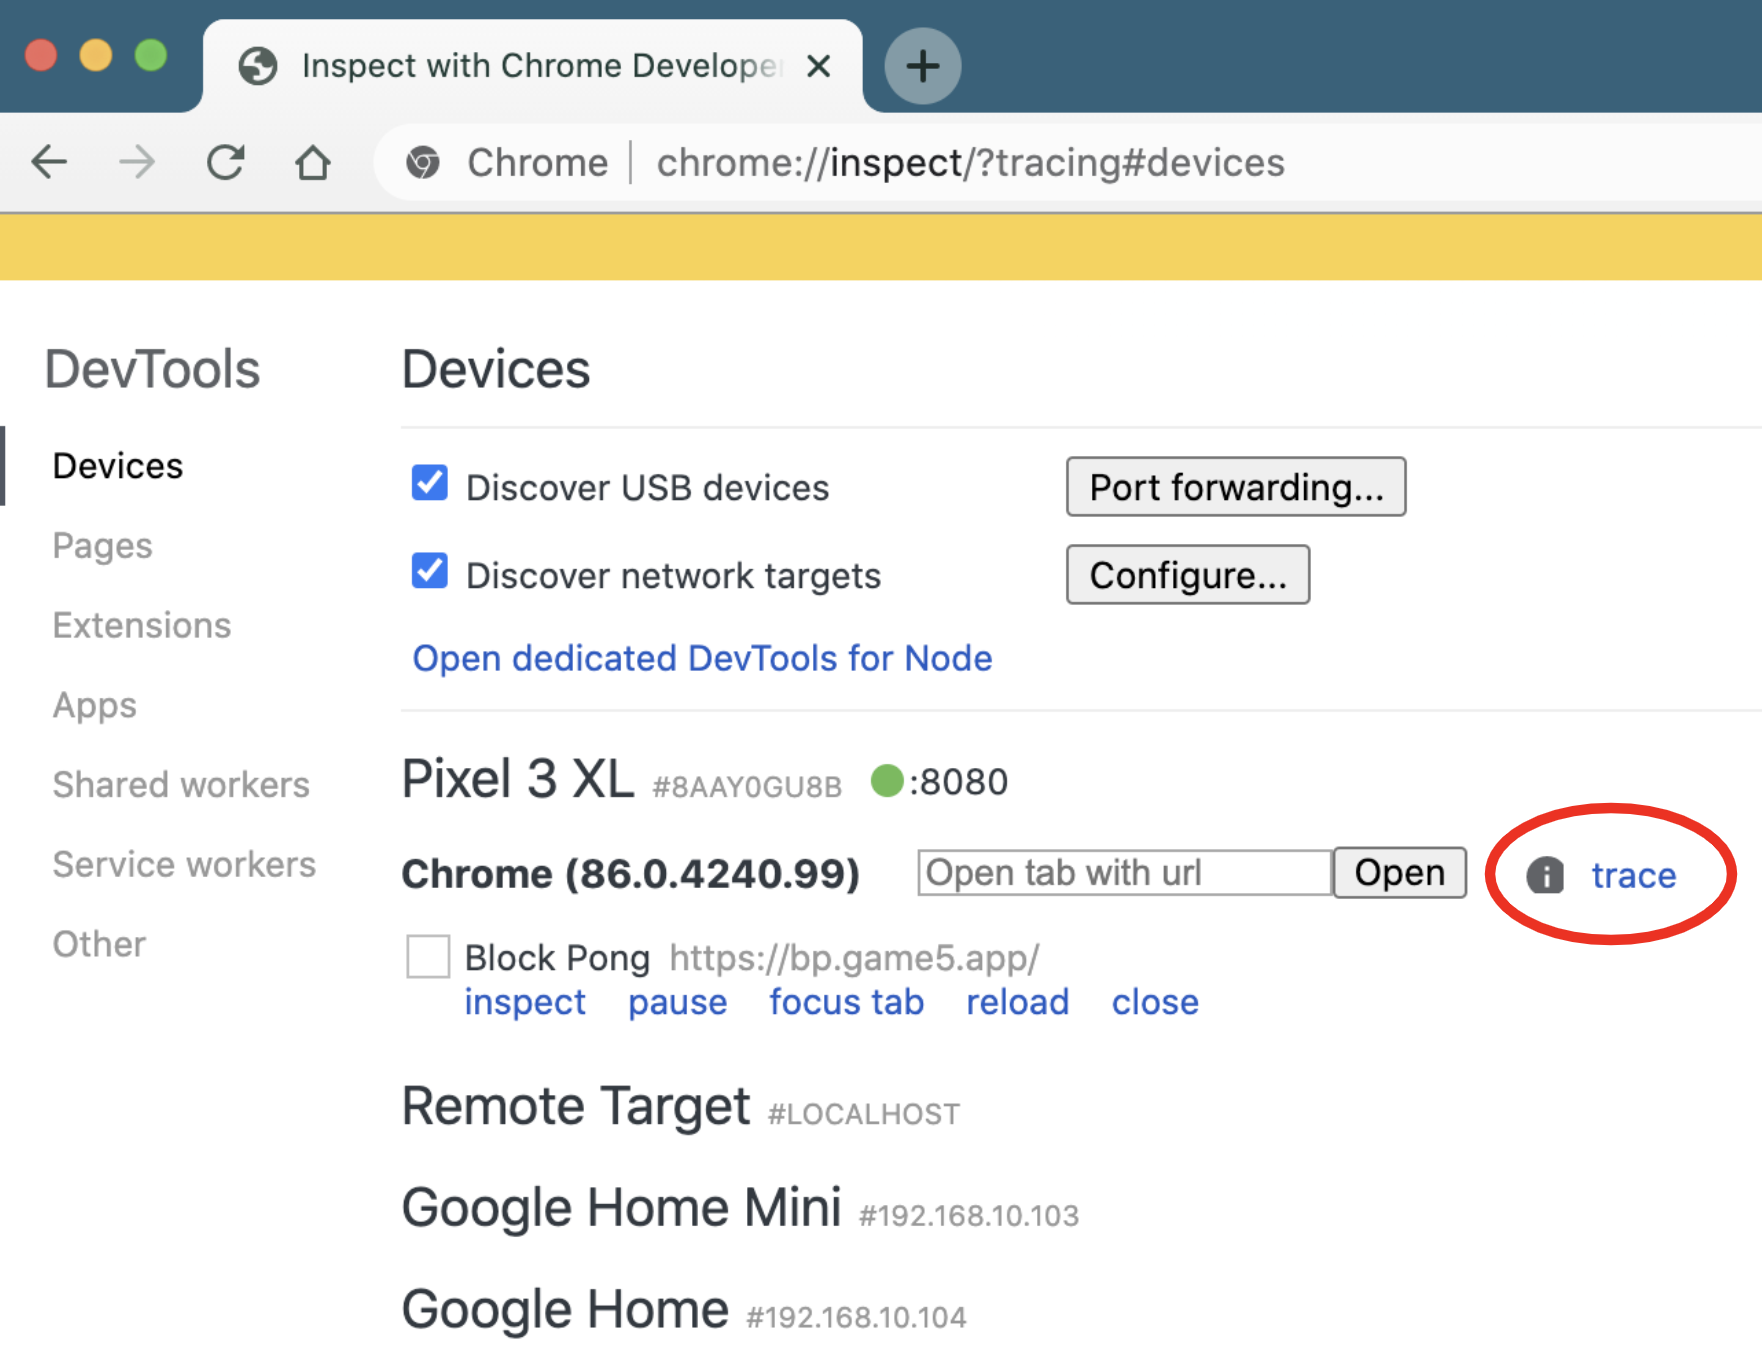Click reload link for Block Pong
This screenshot has height=1354, width=1762.
tap(1017, 1001)
